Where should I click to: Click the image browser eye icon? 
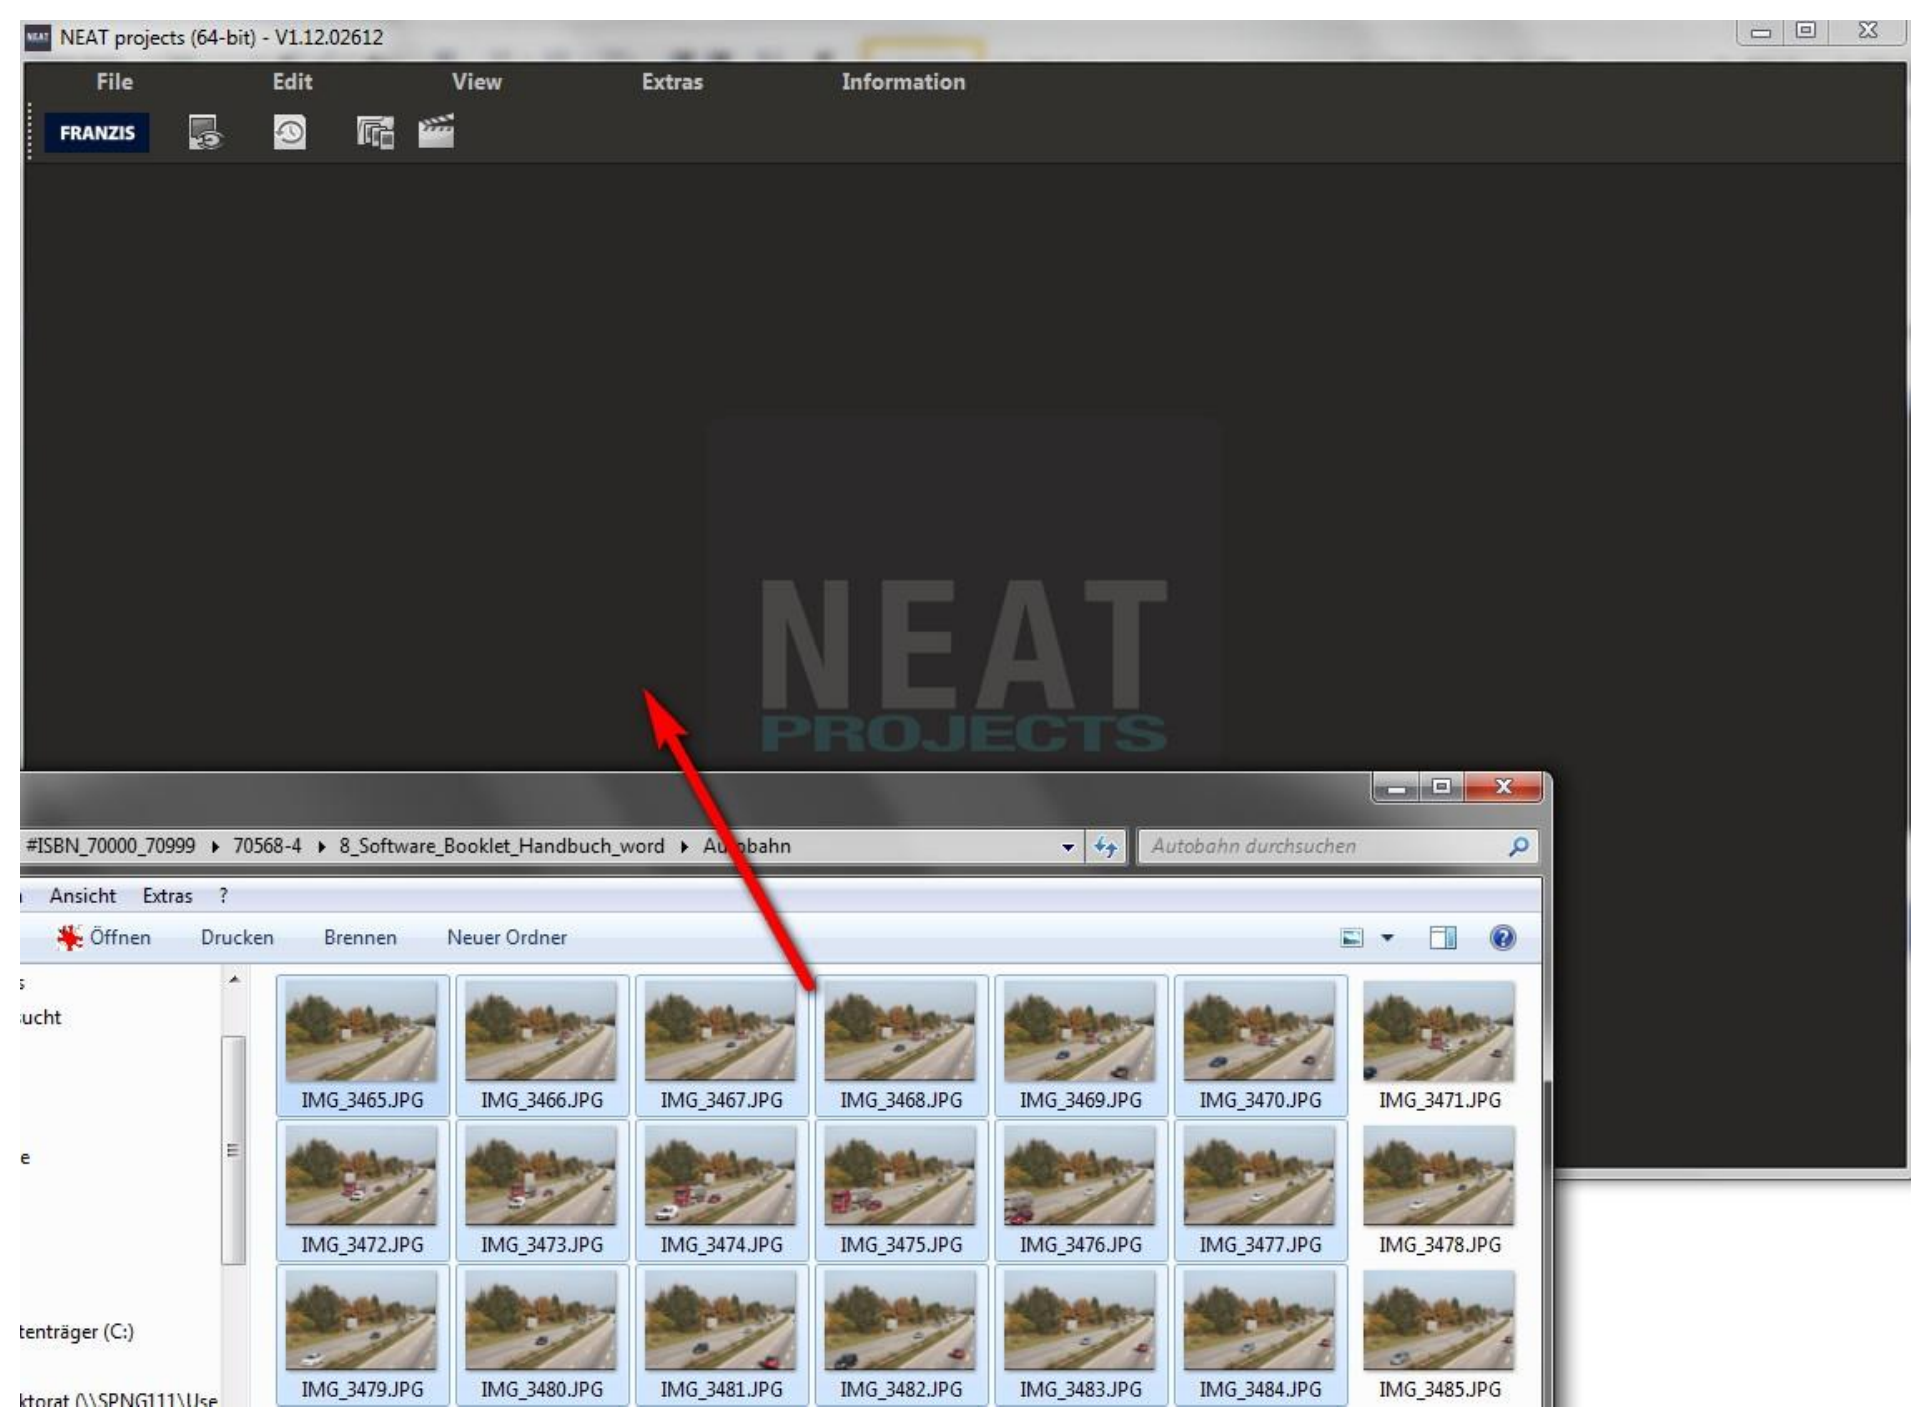[x=206, y=133]
